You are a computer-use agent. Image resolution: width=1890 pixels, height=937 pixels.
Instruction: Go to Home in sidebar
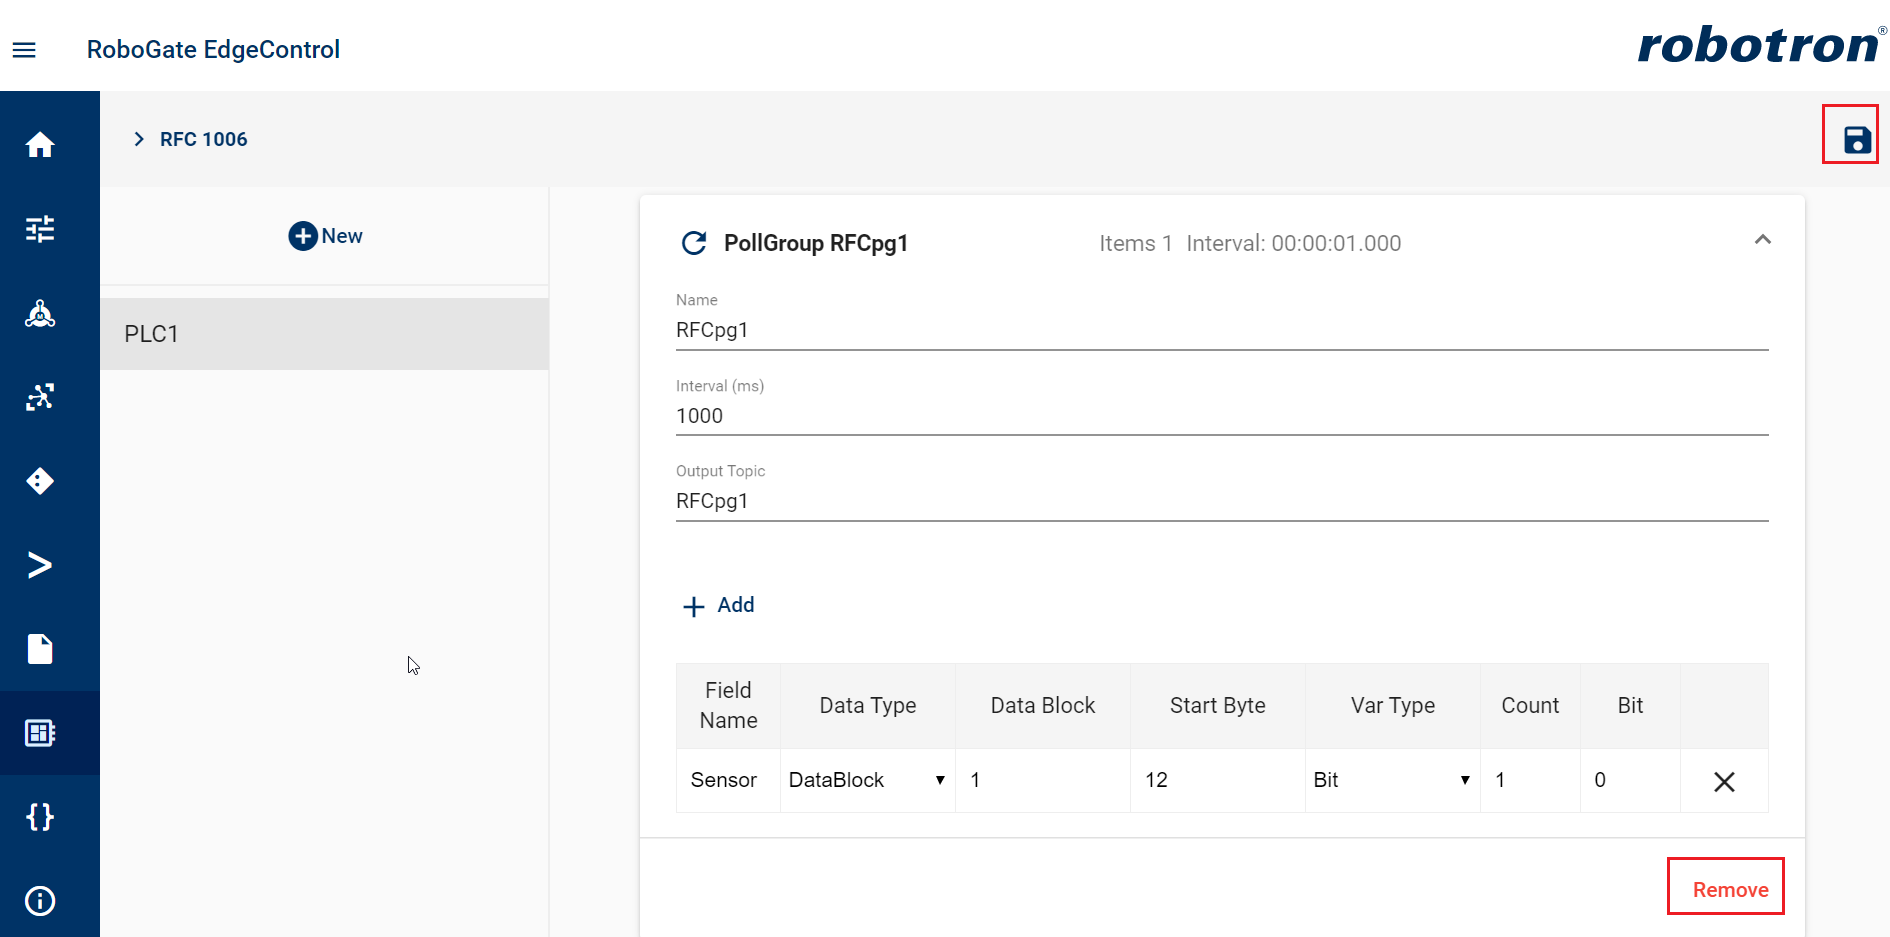[x=40, y=145]
